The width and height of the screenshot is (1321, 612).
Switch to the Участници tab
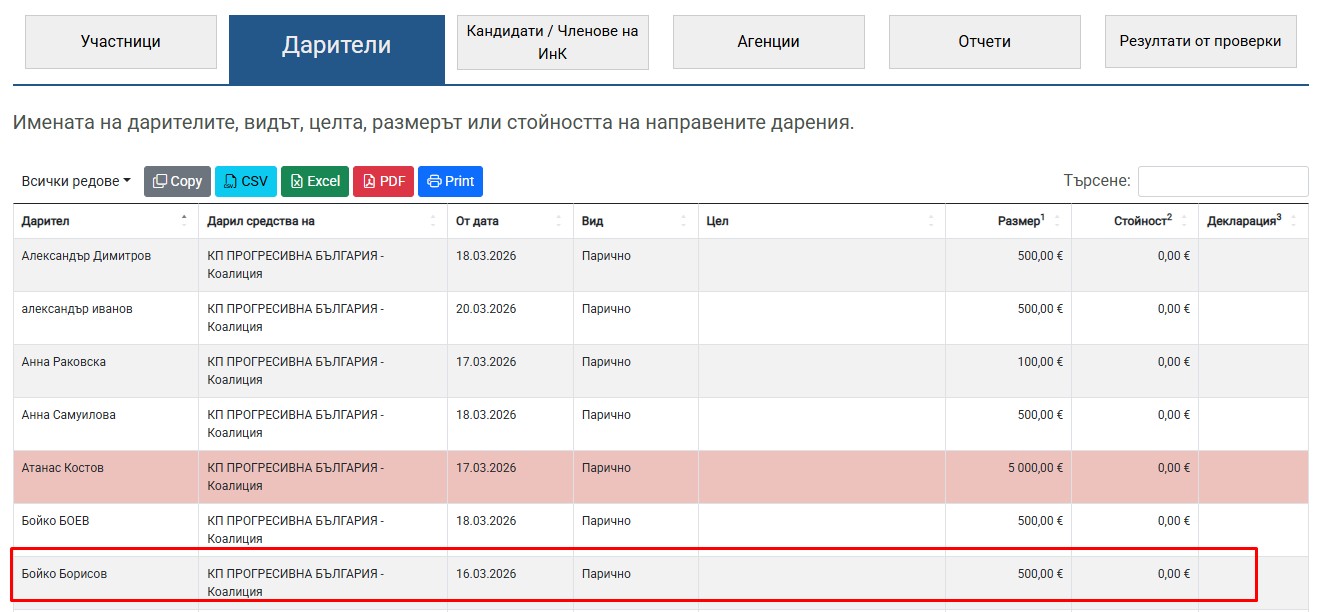point(120,42)
